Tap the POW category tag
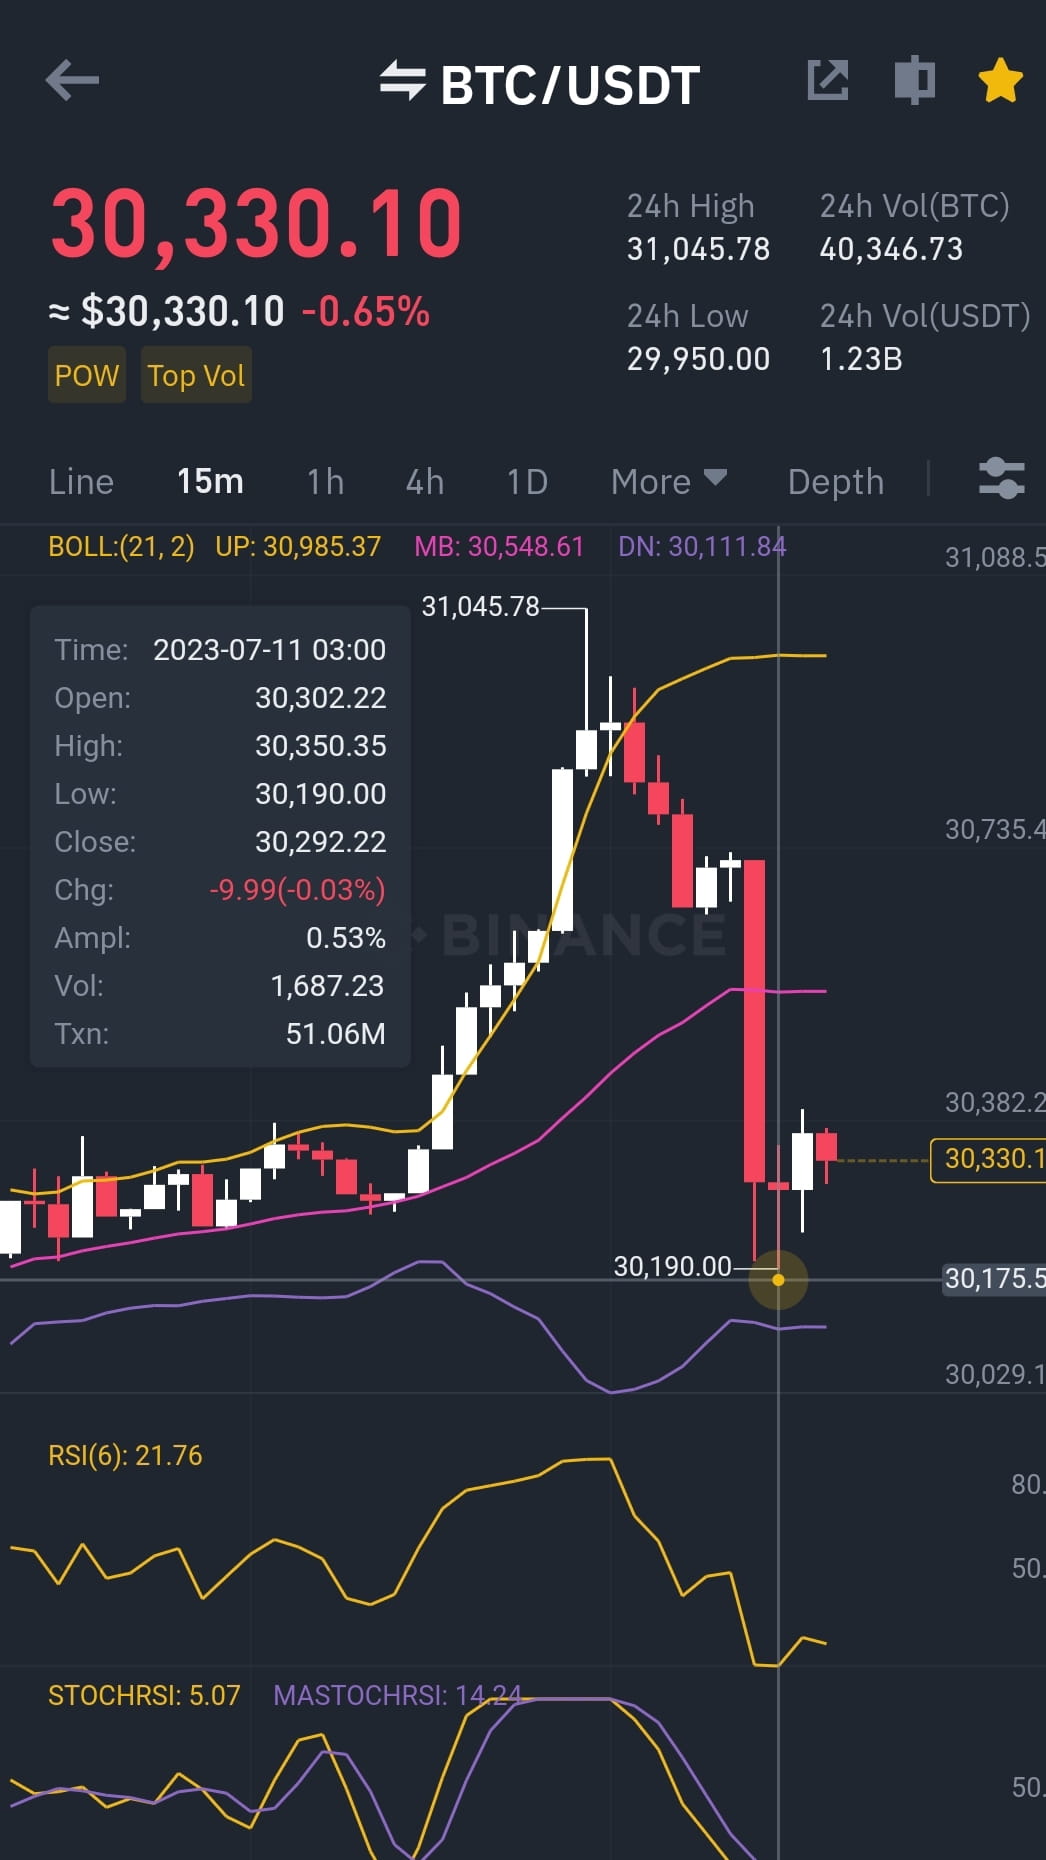The width and height of the screenshot is (1046, 1860). tap(87, 375)
